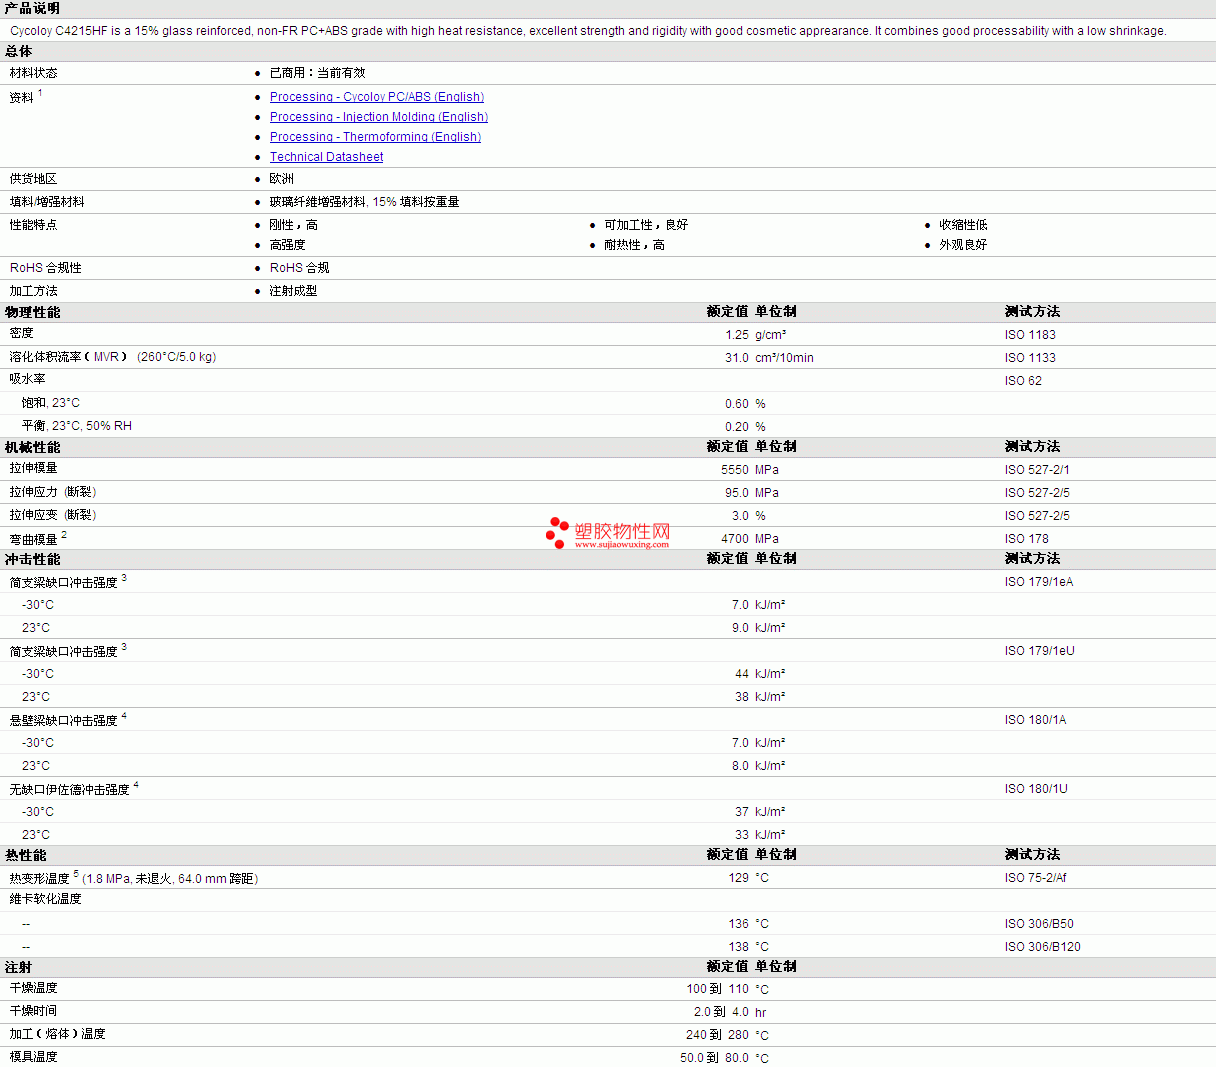The width and height of the screenshot is (1216, 1067).
Task: Click the ISO 179/1eU test method
Action: (1040, 651)
